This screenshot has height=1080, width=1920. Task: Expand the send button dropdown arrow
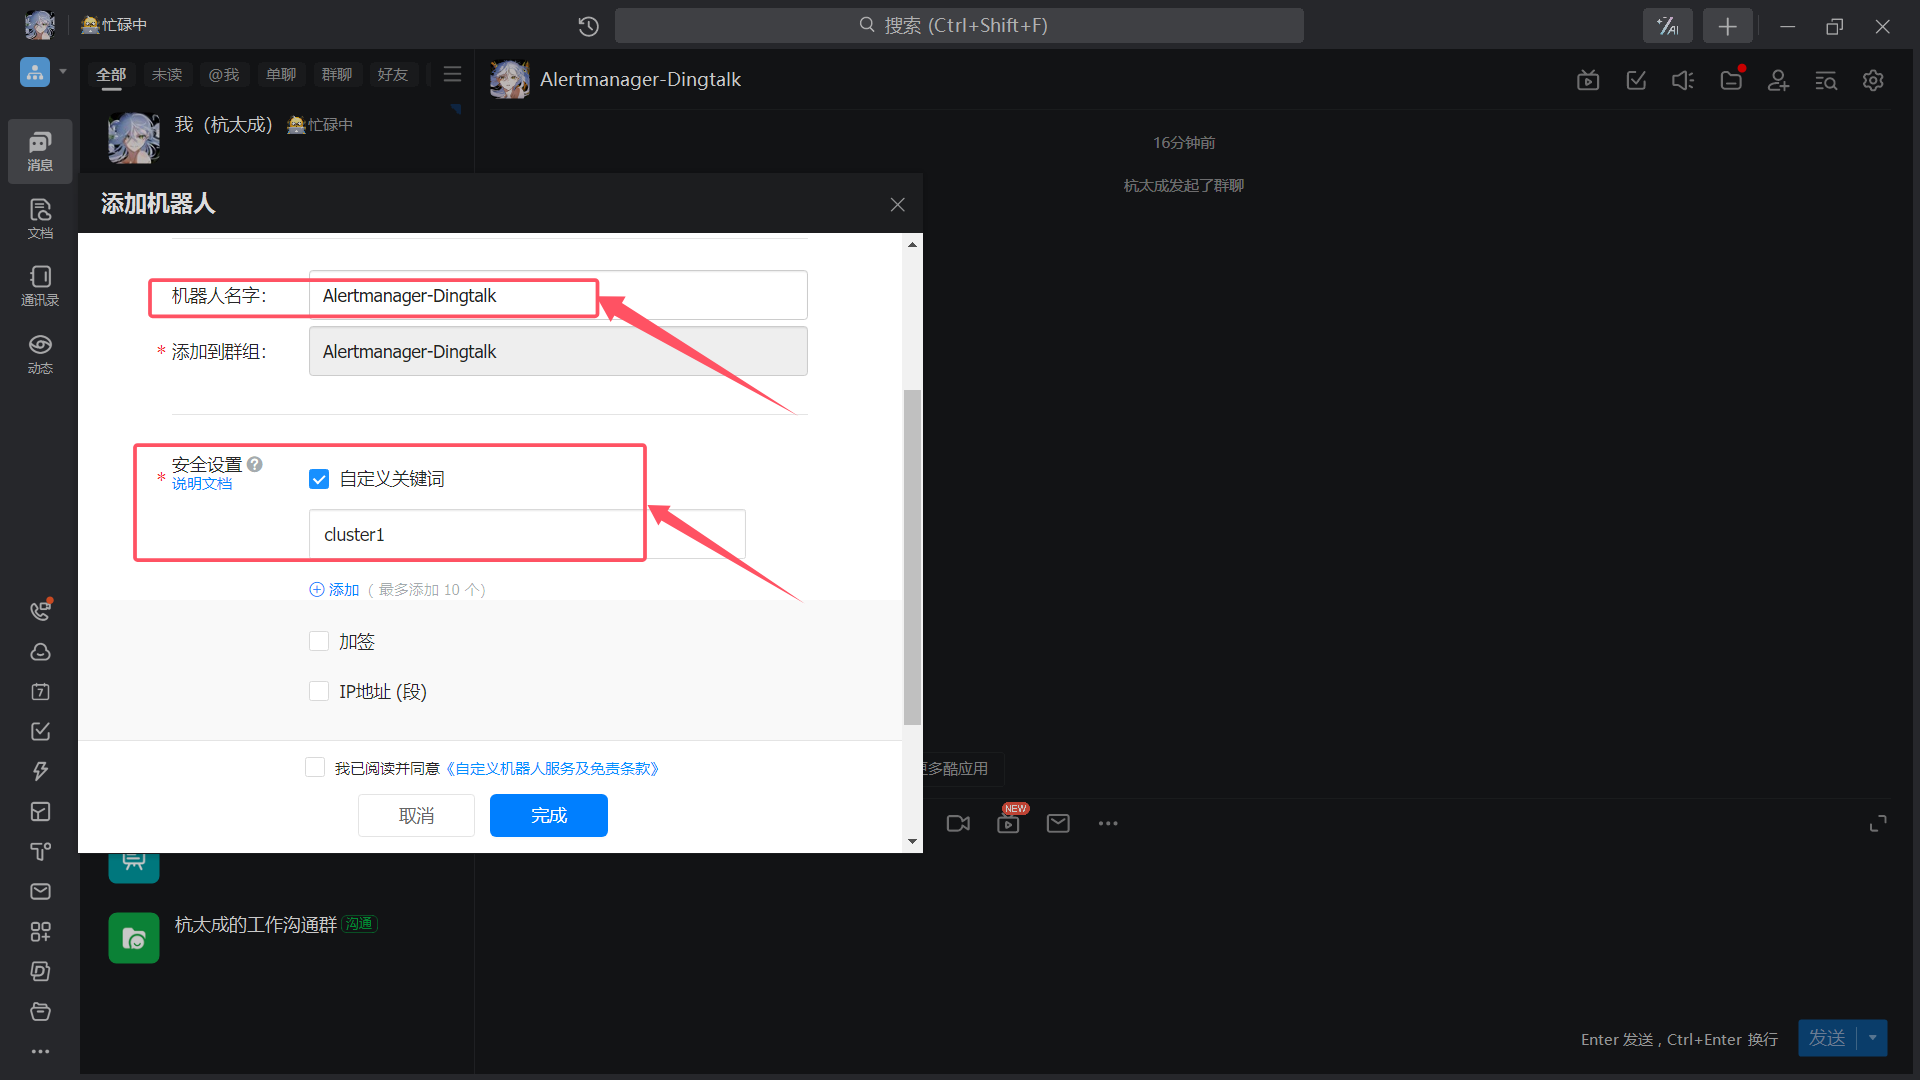point(1873,1038)
